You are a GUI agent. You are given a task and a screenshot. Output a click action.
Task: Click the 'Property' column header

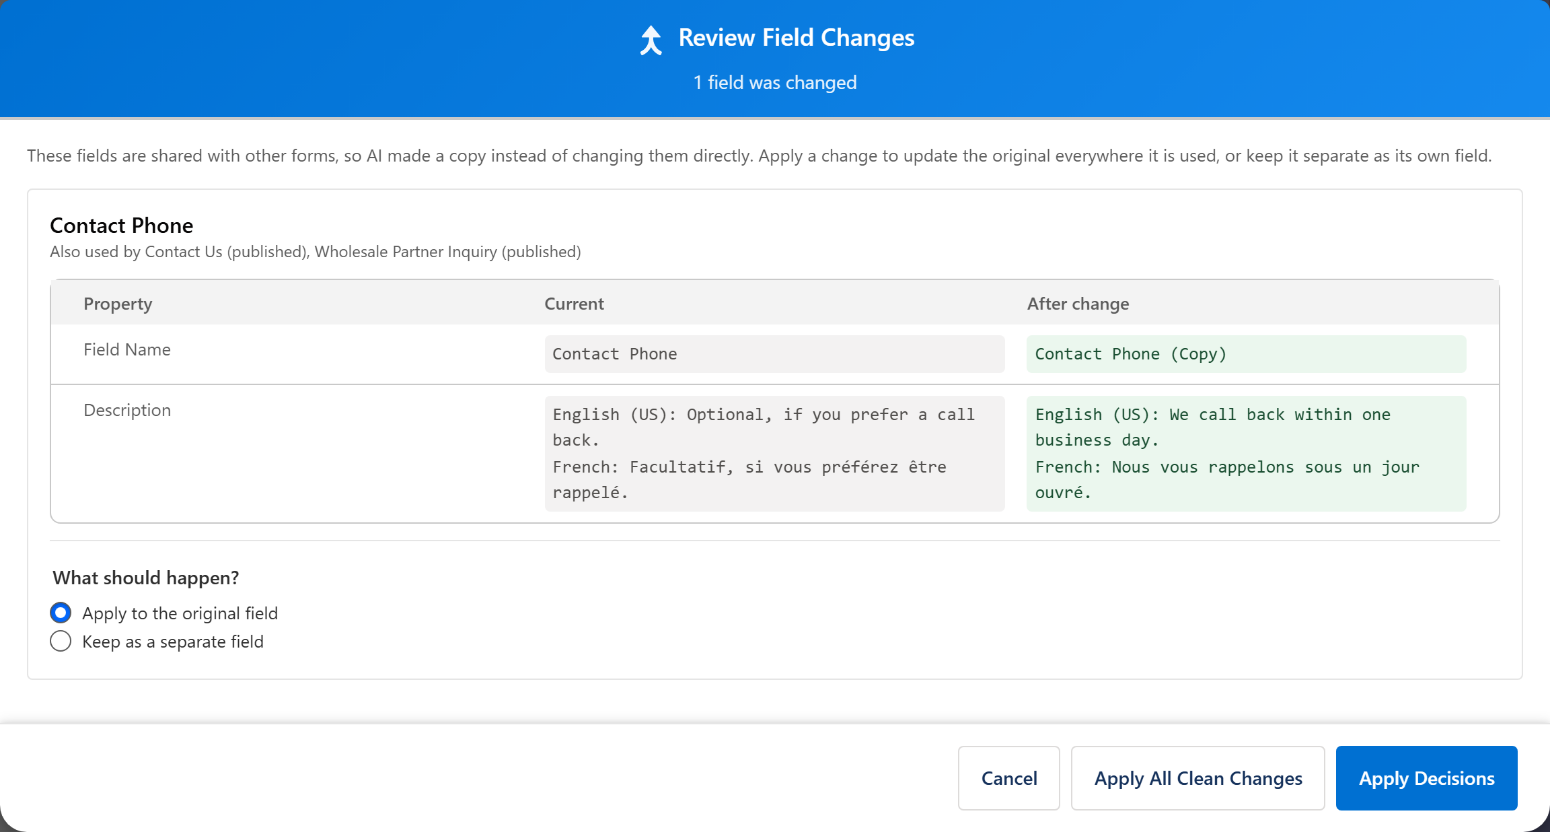[x=118, y=304]
